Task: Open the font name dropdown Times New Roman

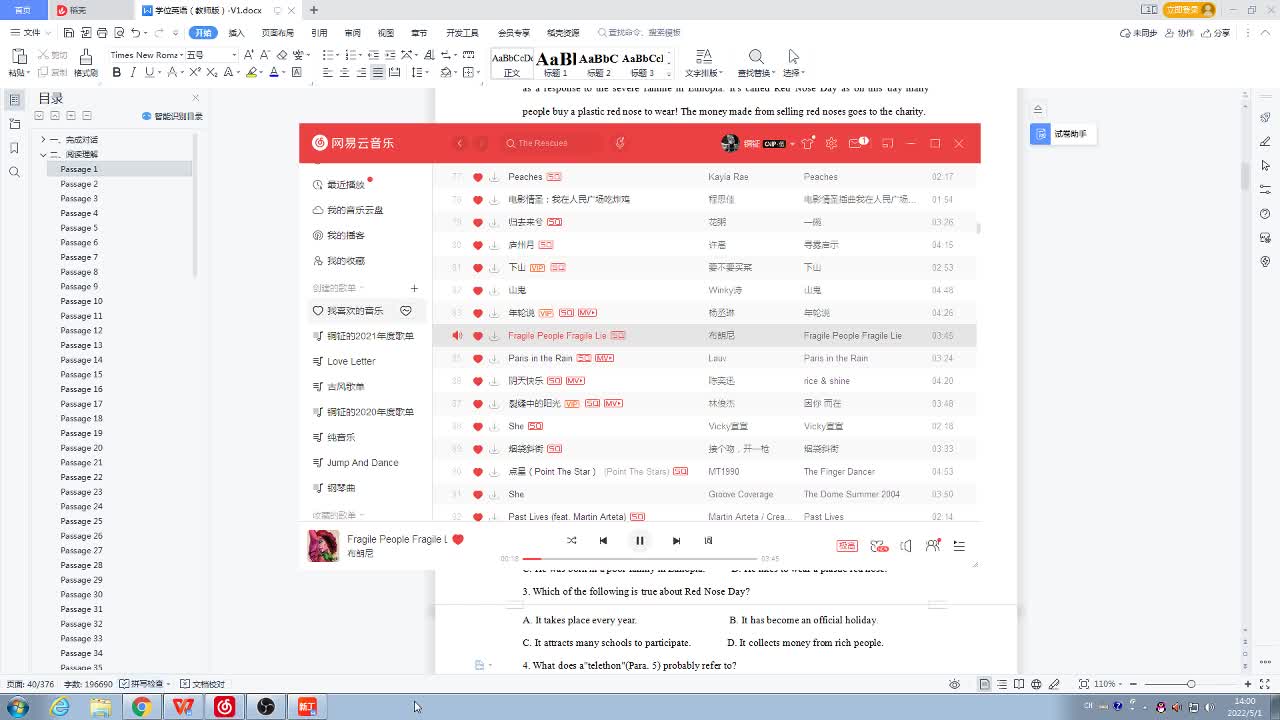Action: (233, 55)
